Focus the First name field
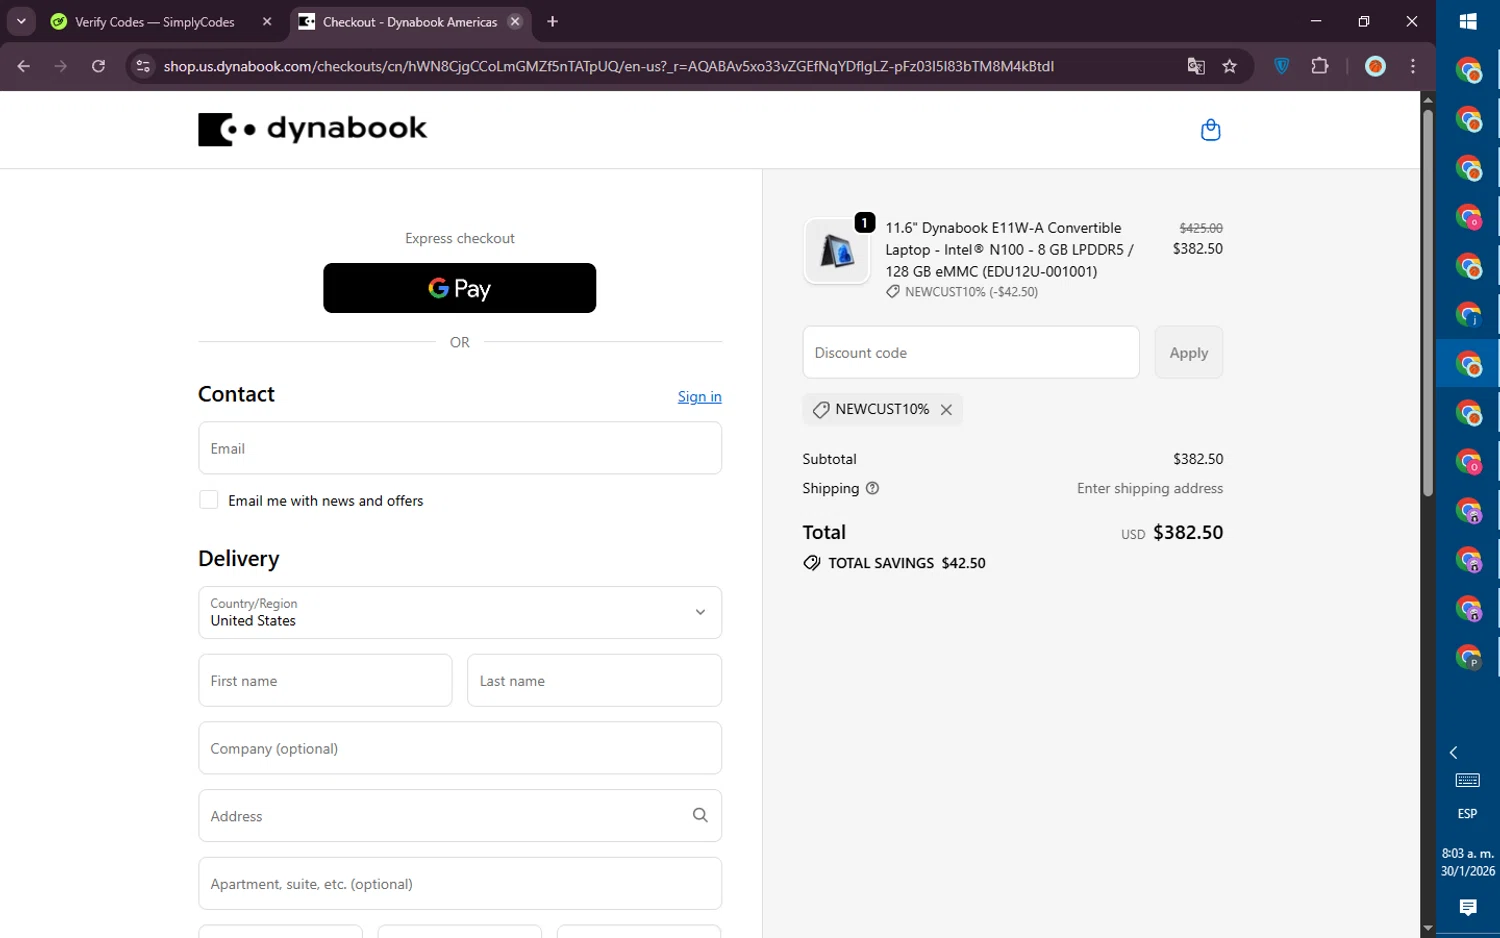This screenshot has width=1500, height=938. click(325, 680)
